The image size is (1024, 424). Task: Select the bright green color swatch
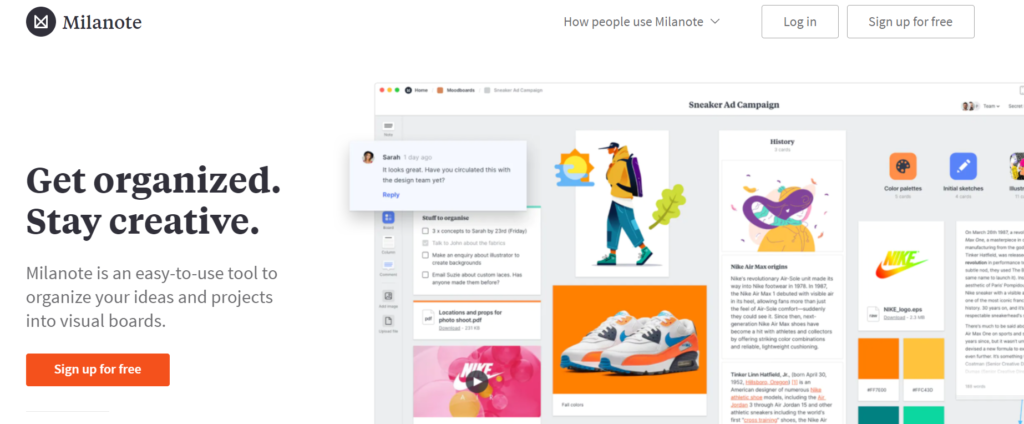click(923, 415)
